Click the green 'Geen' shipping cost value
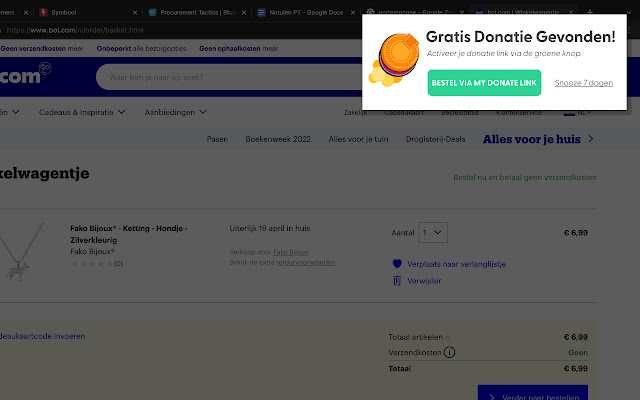Image resolution: width=640 pixels, height=400 pixels. pyautogui.click(x=578, y=353)
